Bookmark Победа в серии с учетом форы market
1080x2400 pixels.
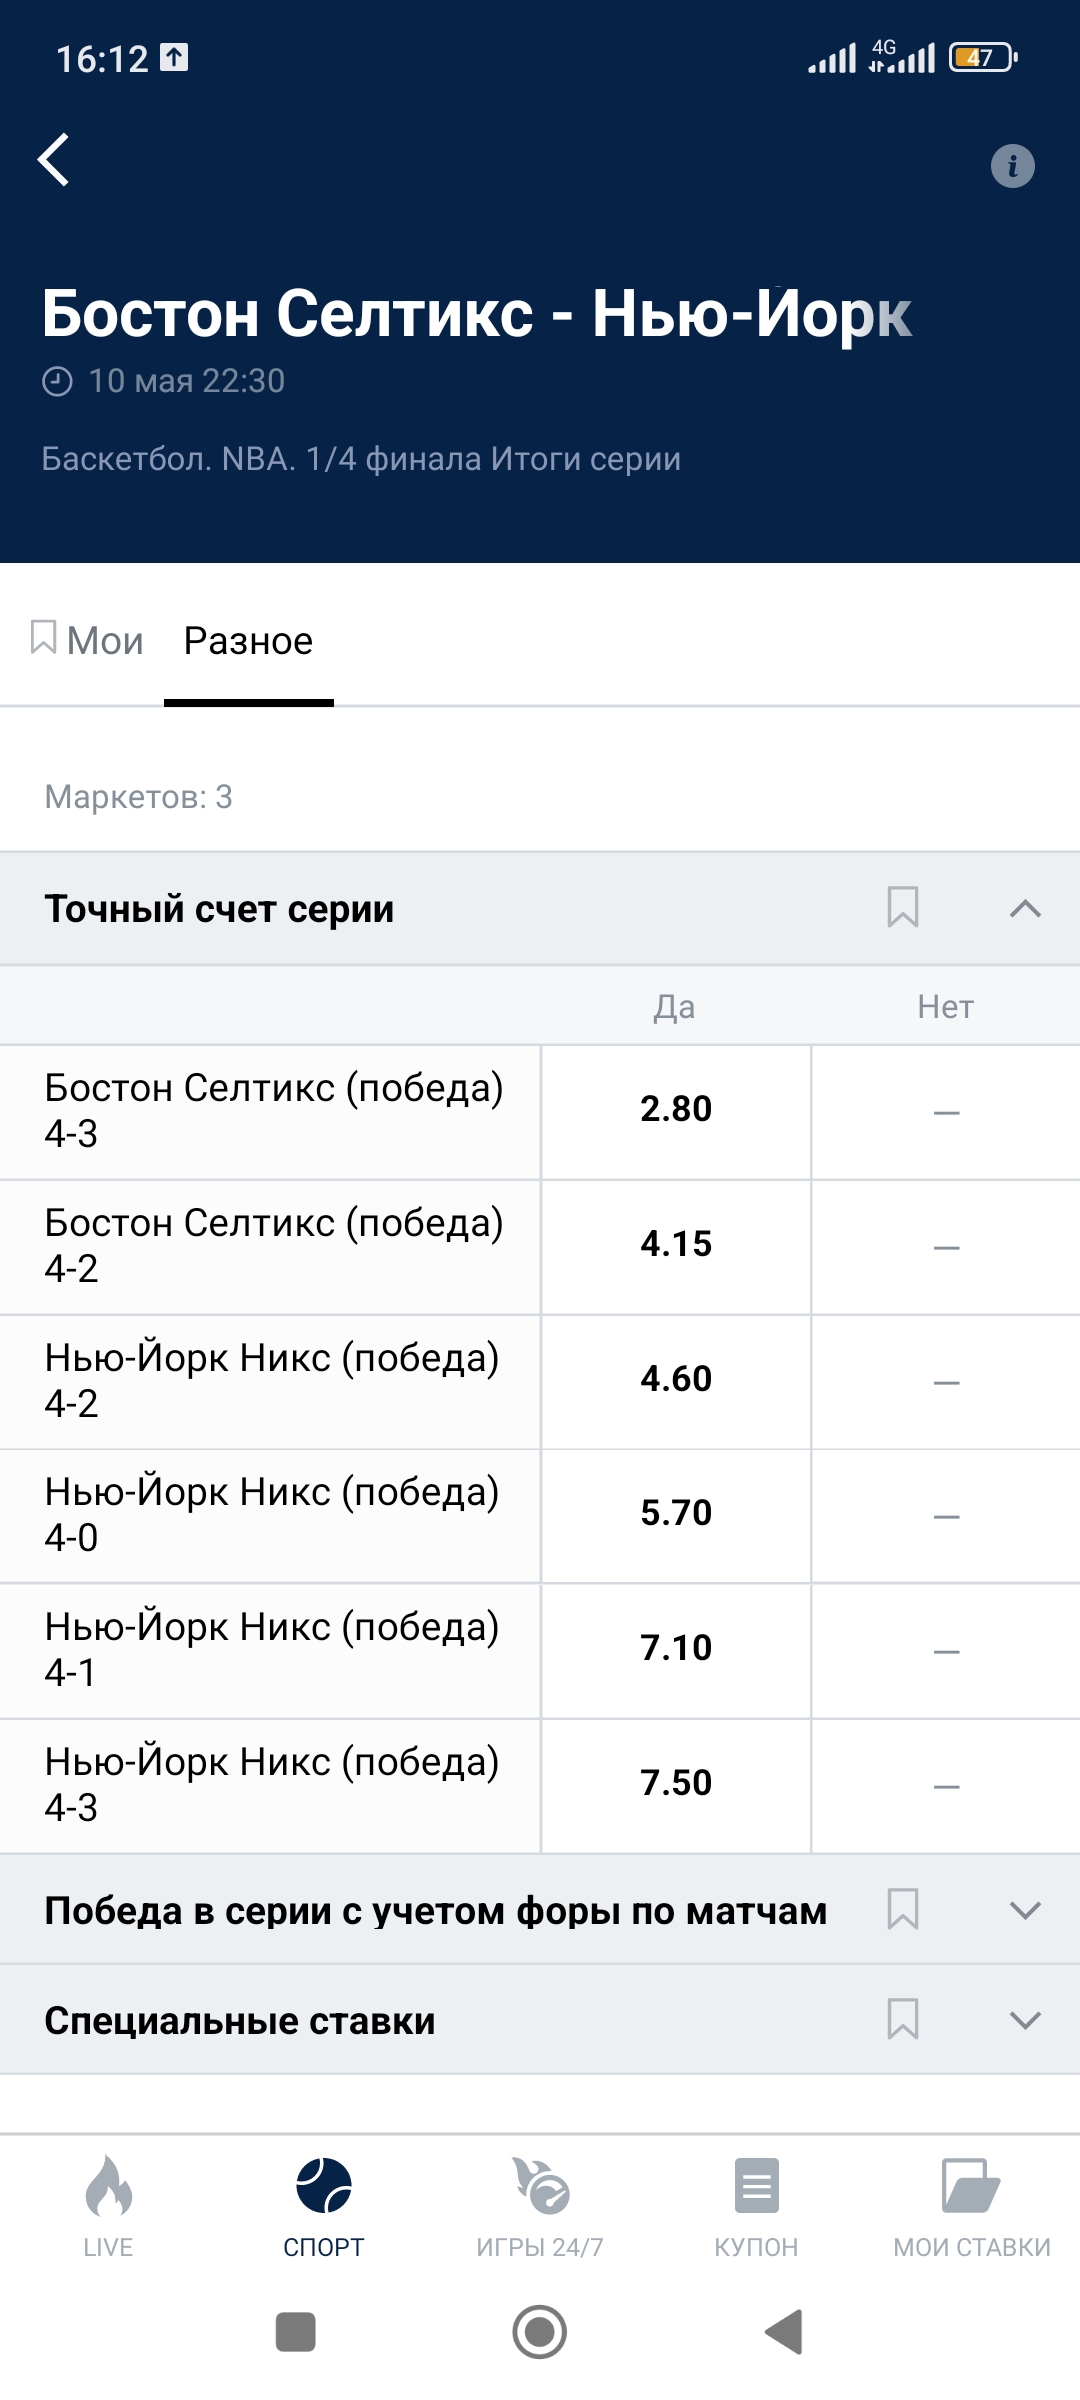click(903, 1909)
